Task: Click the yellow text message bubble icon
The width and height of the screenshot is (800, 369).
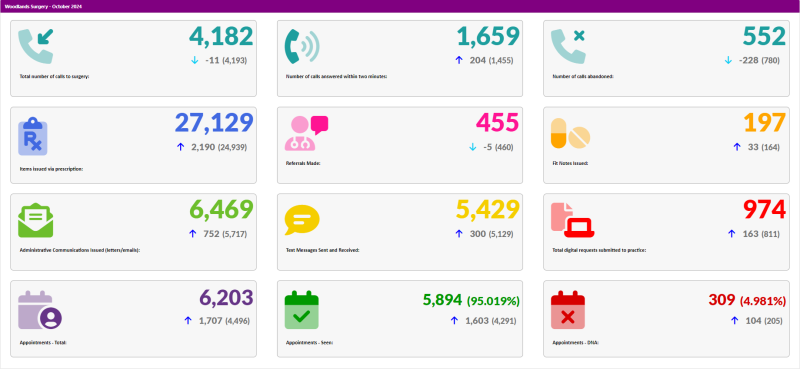Action: click(x=302, y=220)
